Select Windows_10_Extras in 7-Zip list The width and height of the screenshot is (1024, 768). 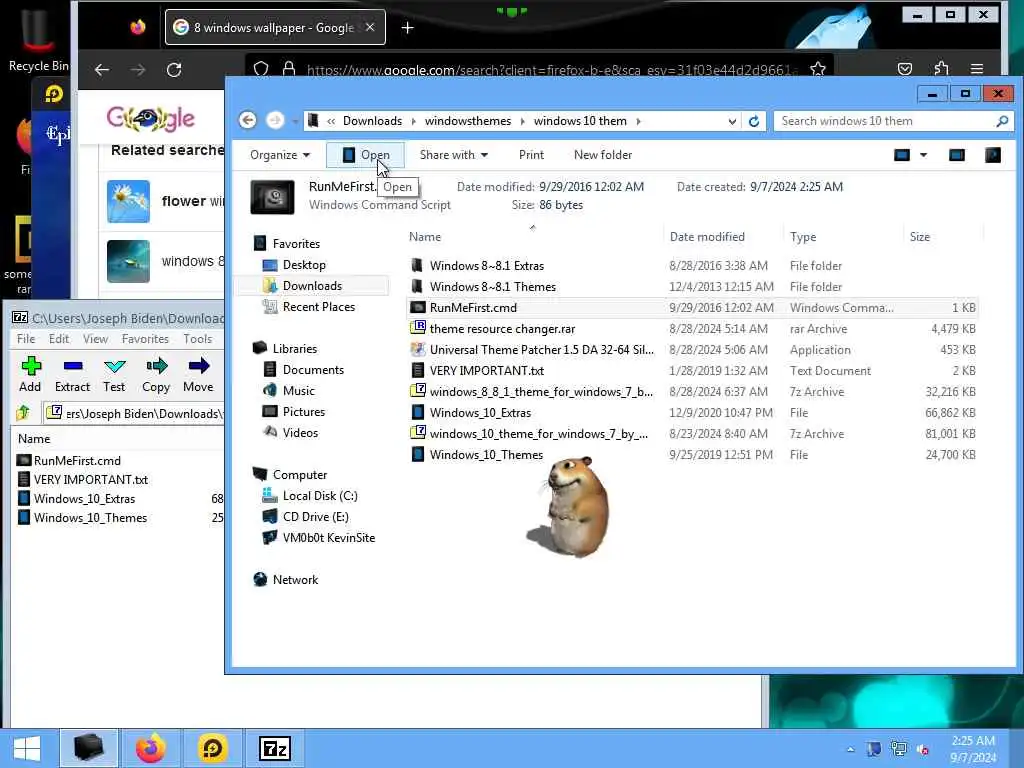coord(84,498)
